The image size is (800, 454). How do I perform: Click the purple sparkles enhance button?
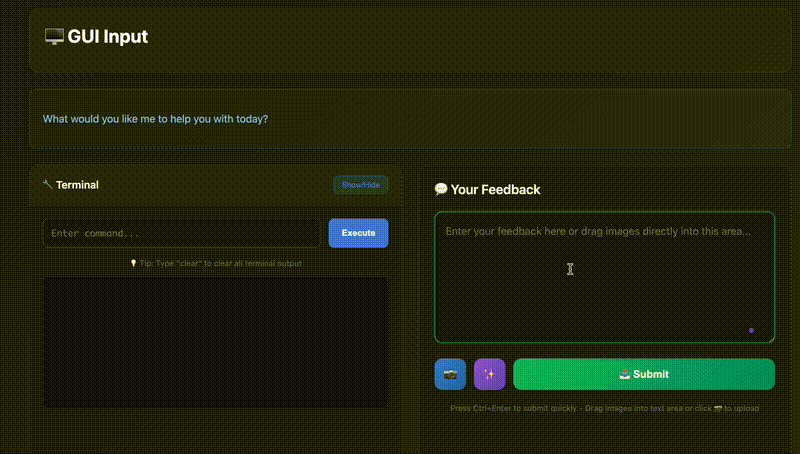[x=489, y=374]
